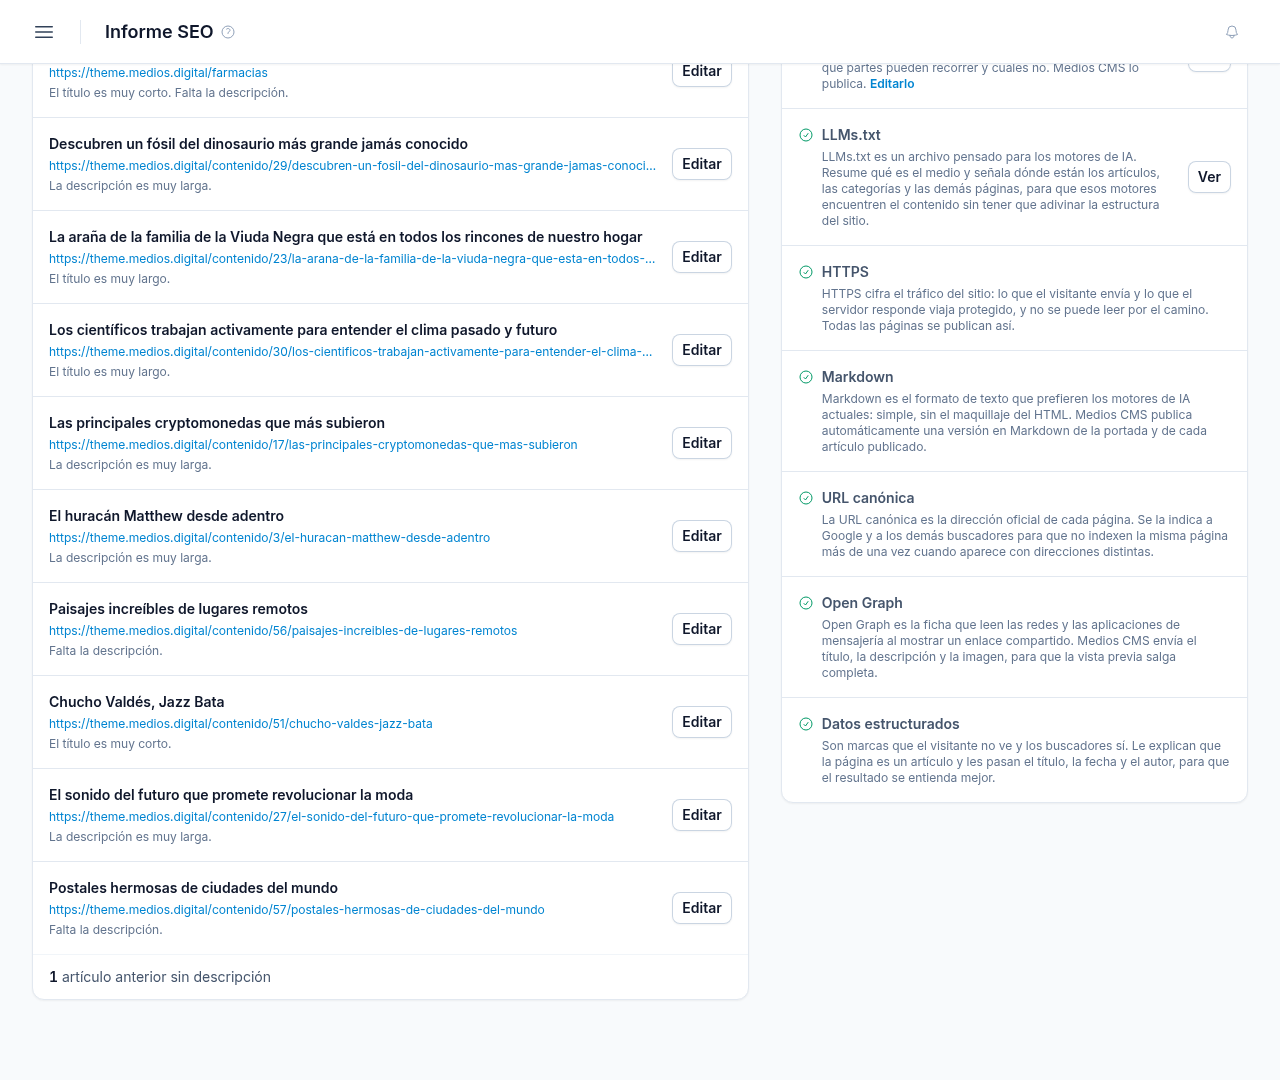1280x1080 pixels.
Task: Open the los-cientificos-trabajan article URL
Action: coord(351,352)
